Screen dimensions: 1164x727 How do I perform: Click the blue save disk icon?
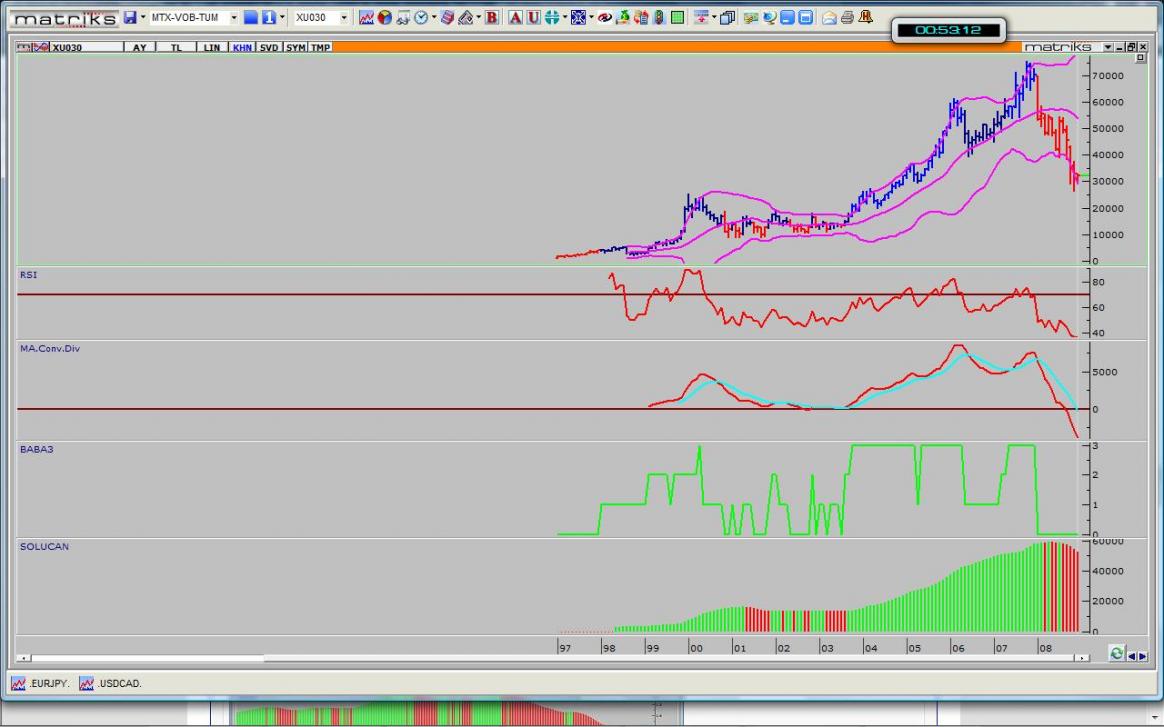coord(130,18)
